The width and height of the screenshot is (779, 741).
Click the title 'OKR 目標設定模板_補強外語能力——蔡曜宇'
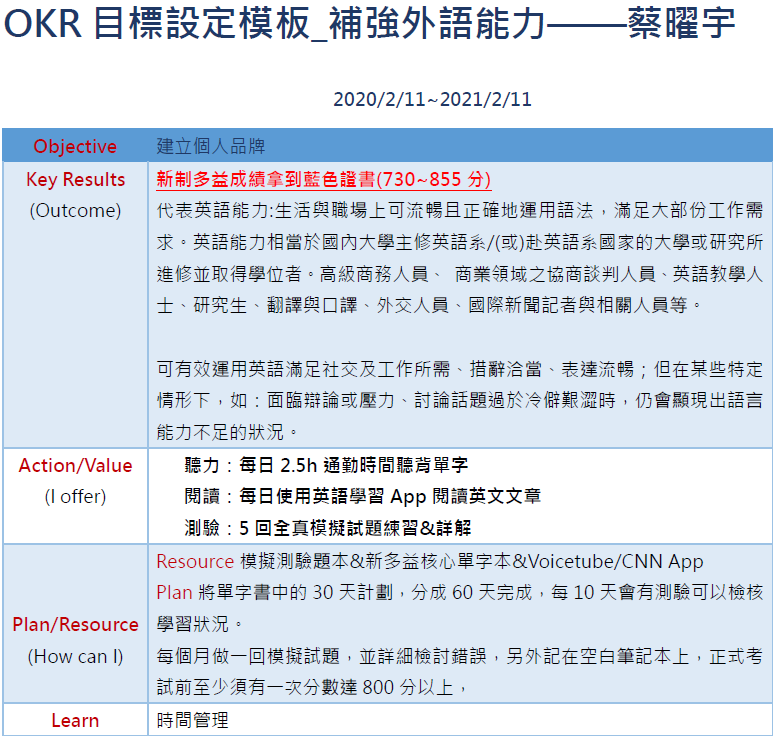coord(369,24)
